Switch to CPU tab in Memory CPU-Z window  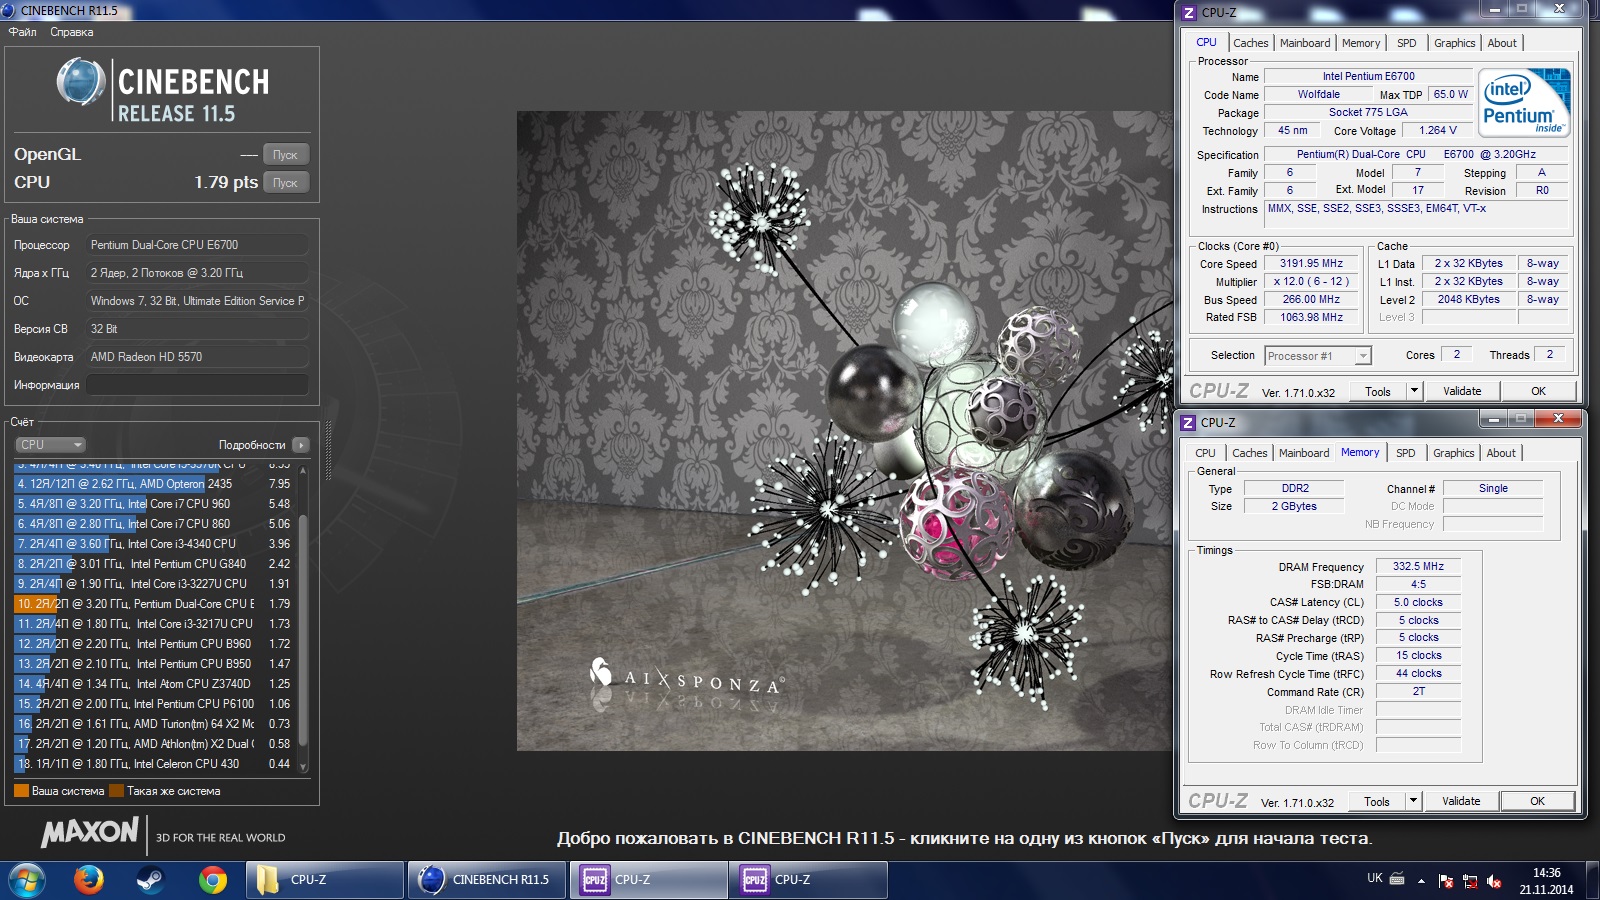pyautogui.click(x=1206, y=453)
